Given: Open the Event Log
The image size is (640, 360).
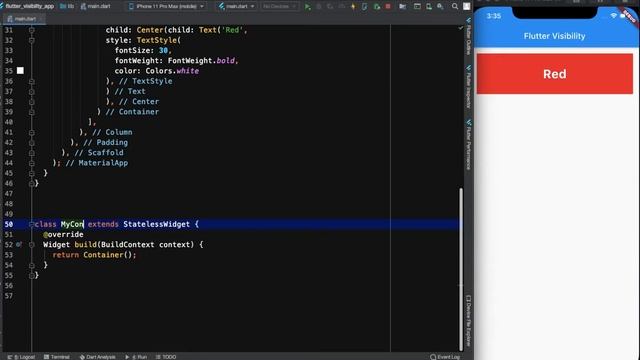Looking at the screenshot, I should click(445, 357).
